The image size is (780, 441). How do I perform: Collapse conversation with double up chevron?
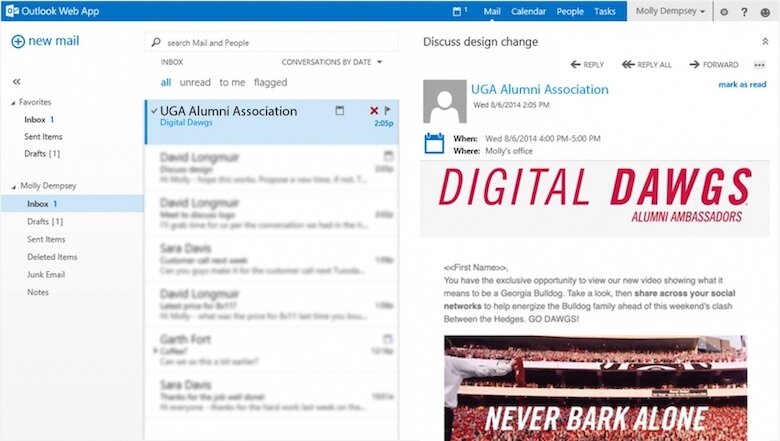pyautogui.click(x=765, y=42)
